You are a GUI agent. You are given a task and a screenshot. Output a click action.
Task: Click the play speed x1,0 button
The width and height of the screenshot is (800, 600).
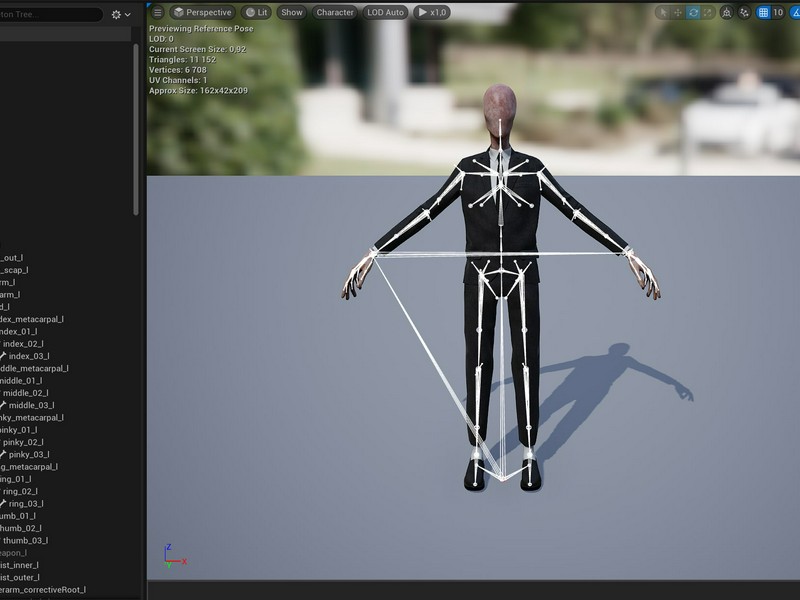(x=432, y=12)
